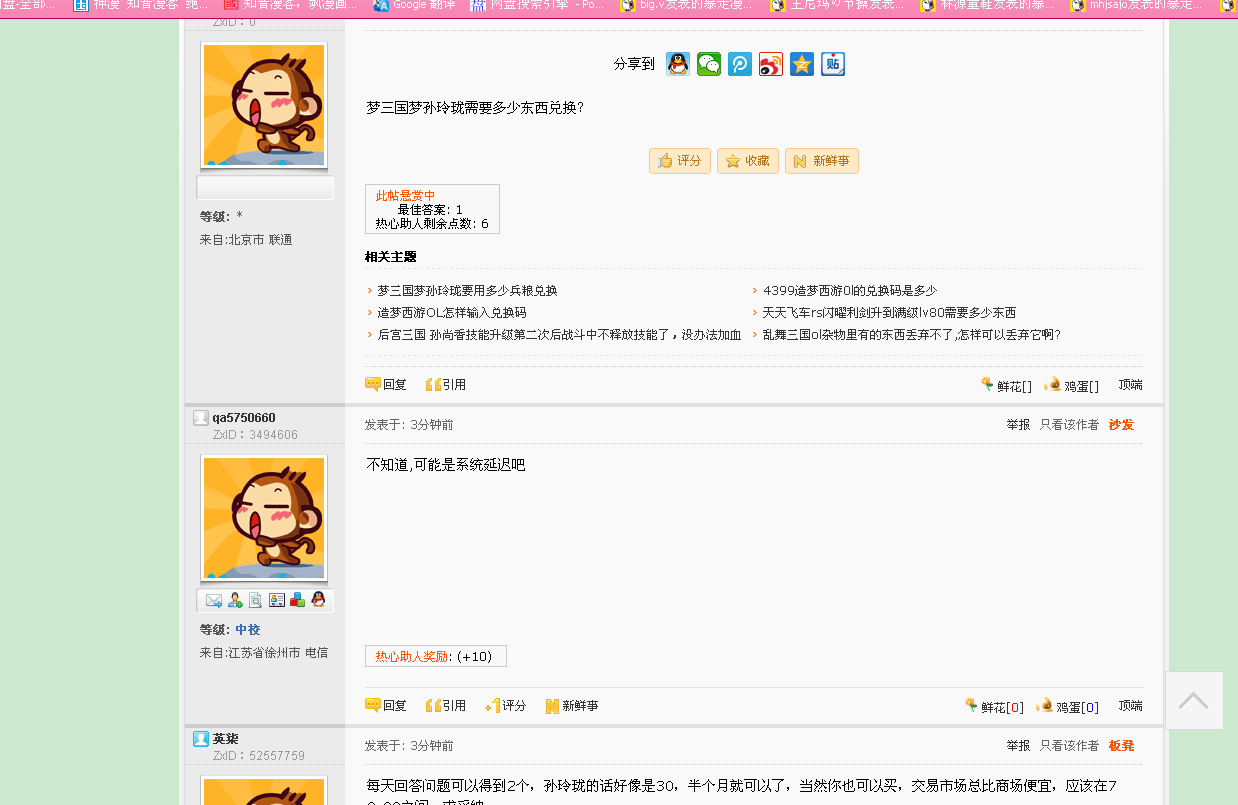Chat with qa5750660 via the QQ icon
The height and width of the screenshot is (805, 1238).
[x=318, y=600]
